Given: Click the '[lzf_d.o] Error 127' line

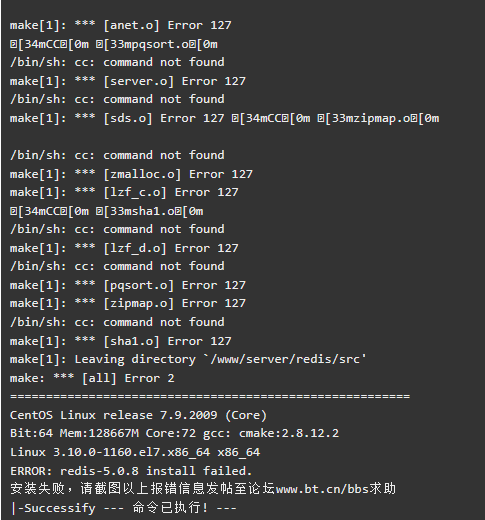Looking at the screenshot, I should (x=124, y=248).
